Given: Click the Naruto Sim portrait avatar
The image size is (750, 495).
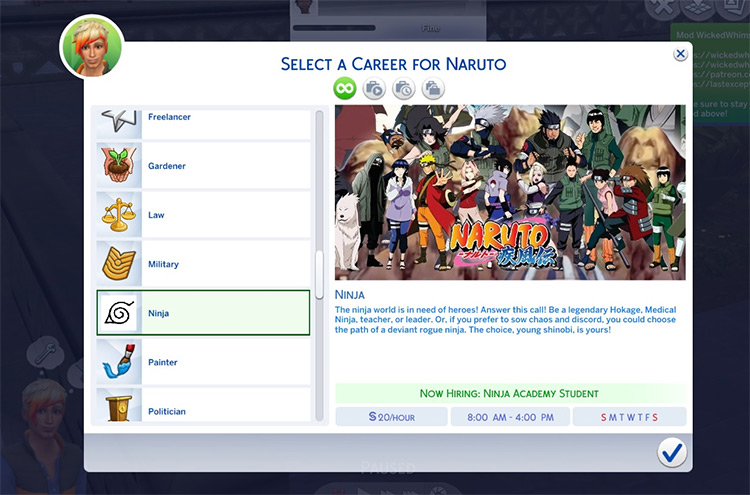Looking at the screenshot, I should tap(92, 47).
